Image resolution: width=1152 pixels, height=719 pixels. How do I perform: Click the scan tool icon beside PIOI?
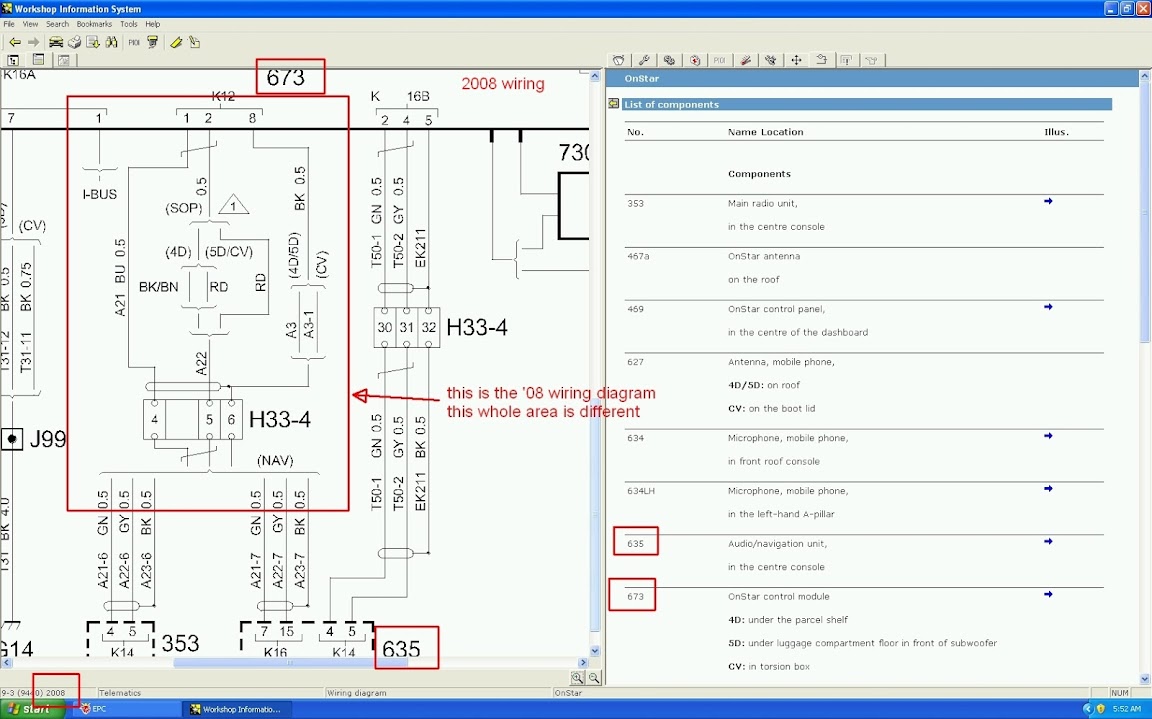153,43
